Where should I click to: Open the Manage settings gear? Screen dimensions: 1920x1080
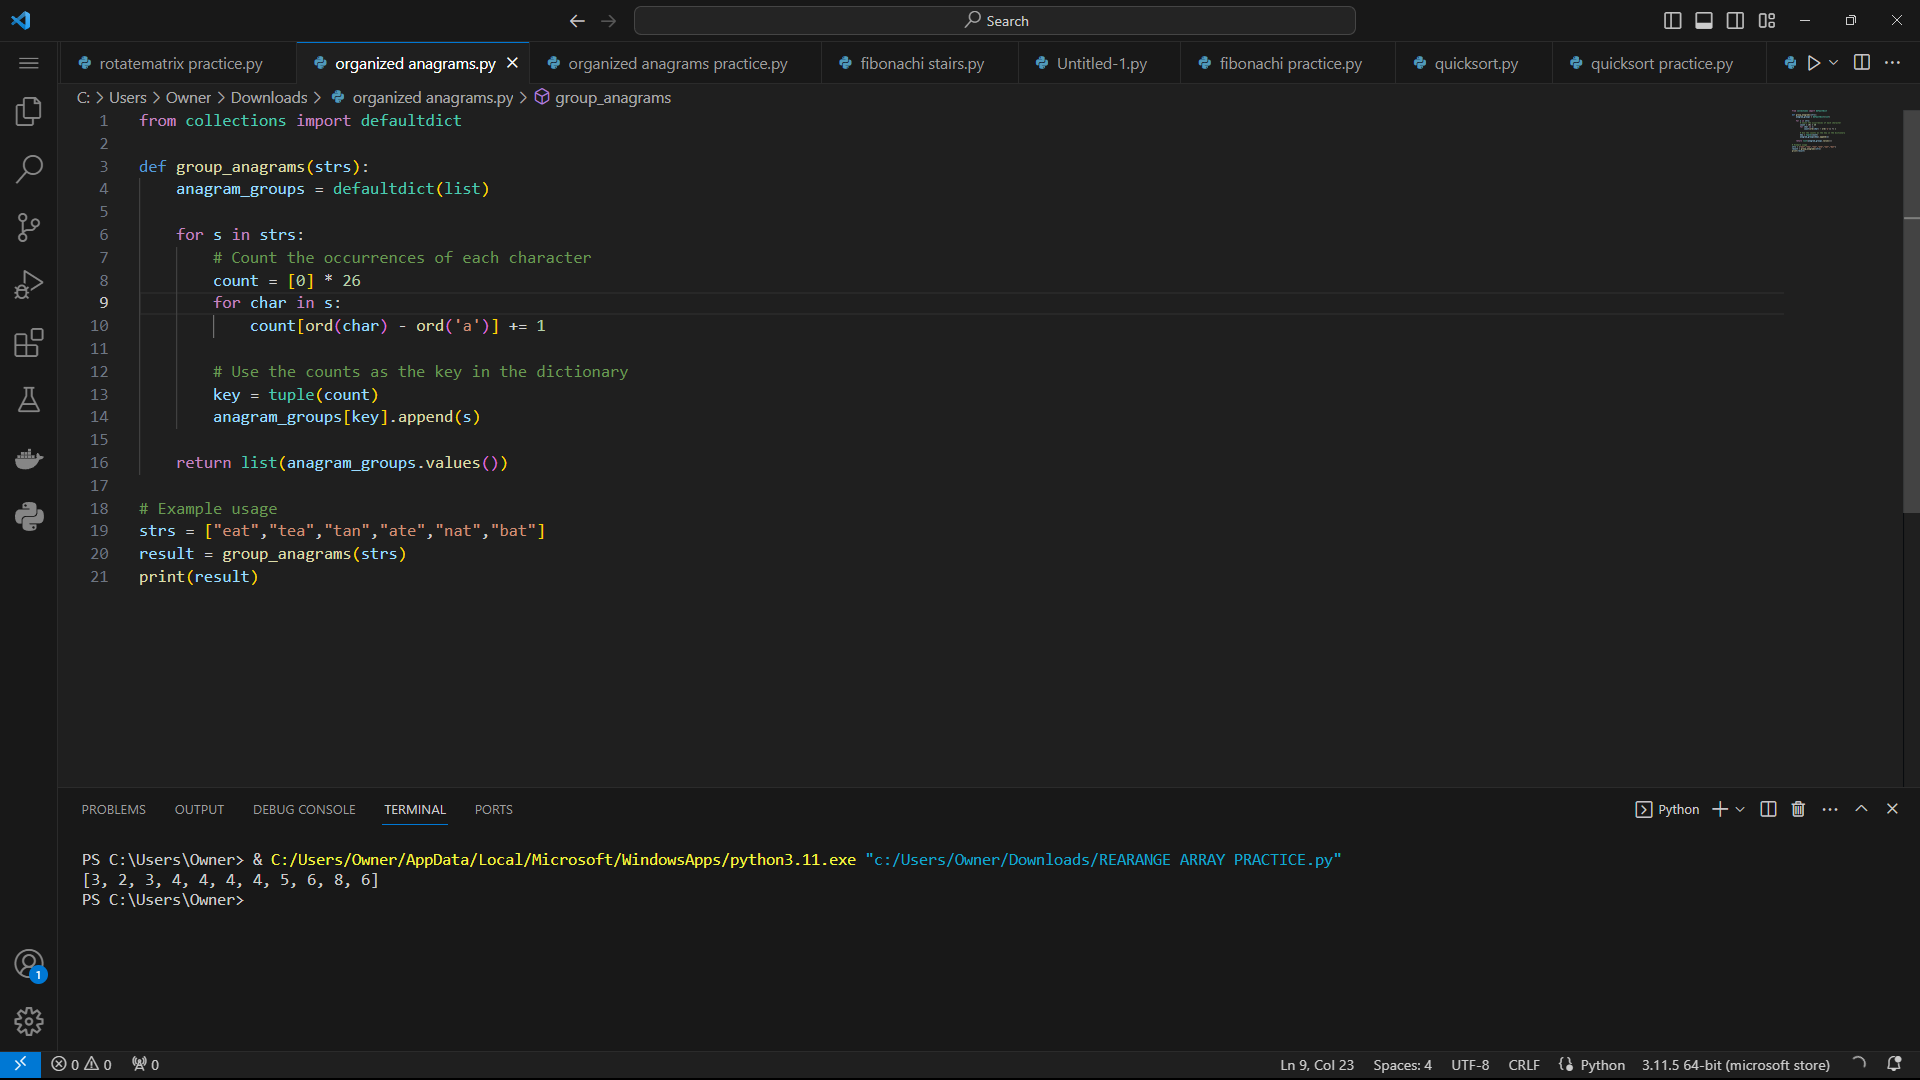pyautogui.click(x=29, y=1021)
